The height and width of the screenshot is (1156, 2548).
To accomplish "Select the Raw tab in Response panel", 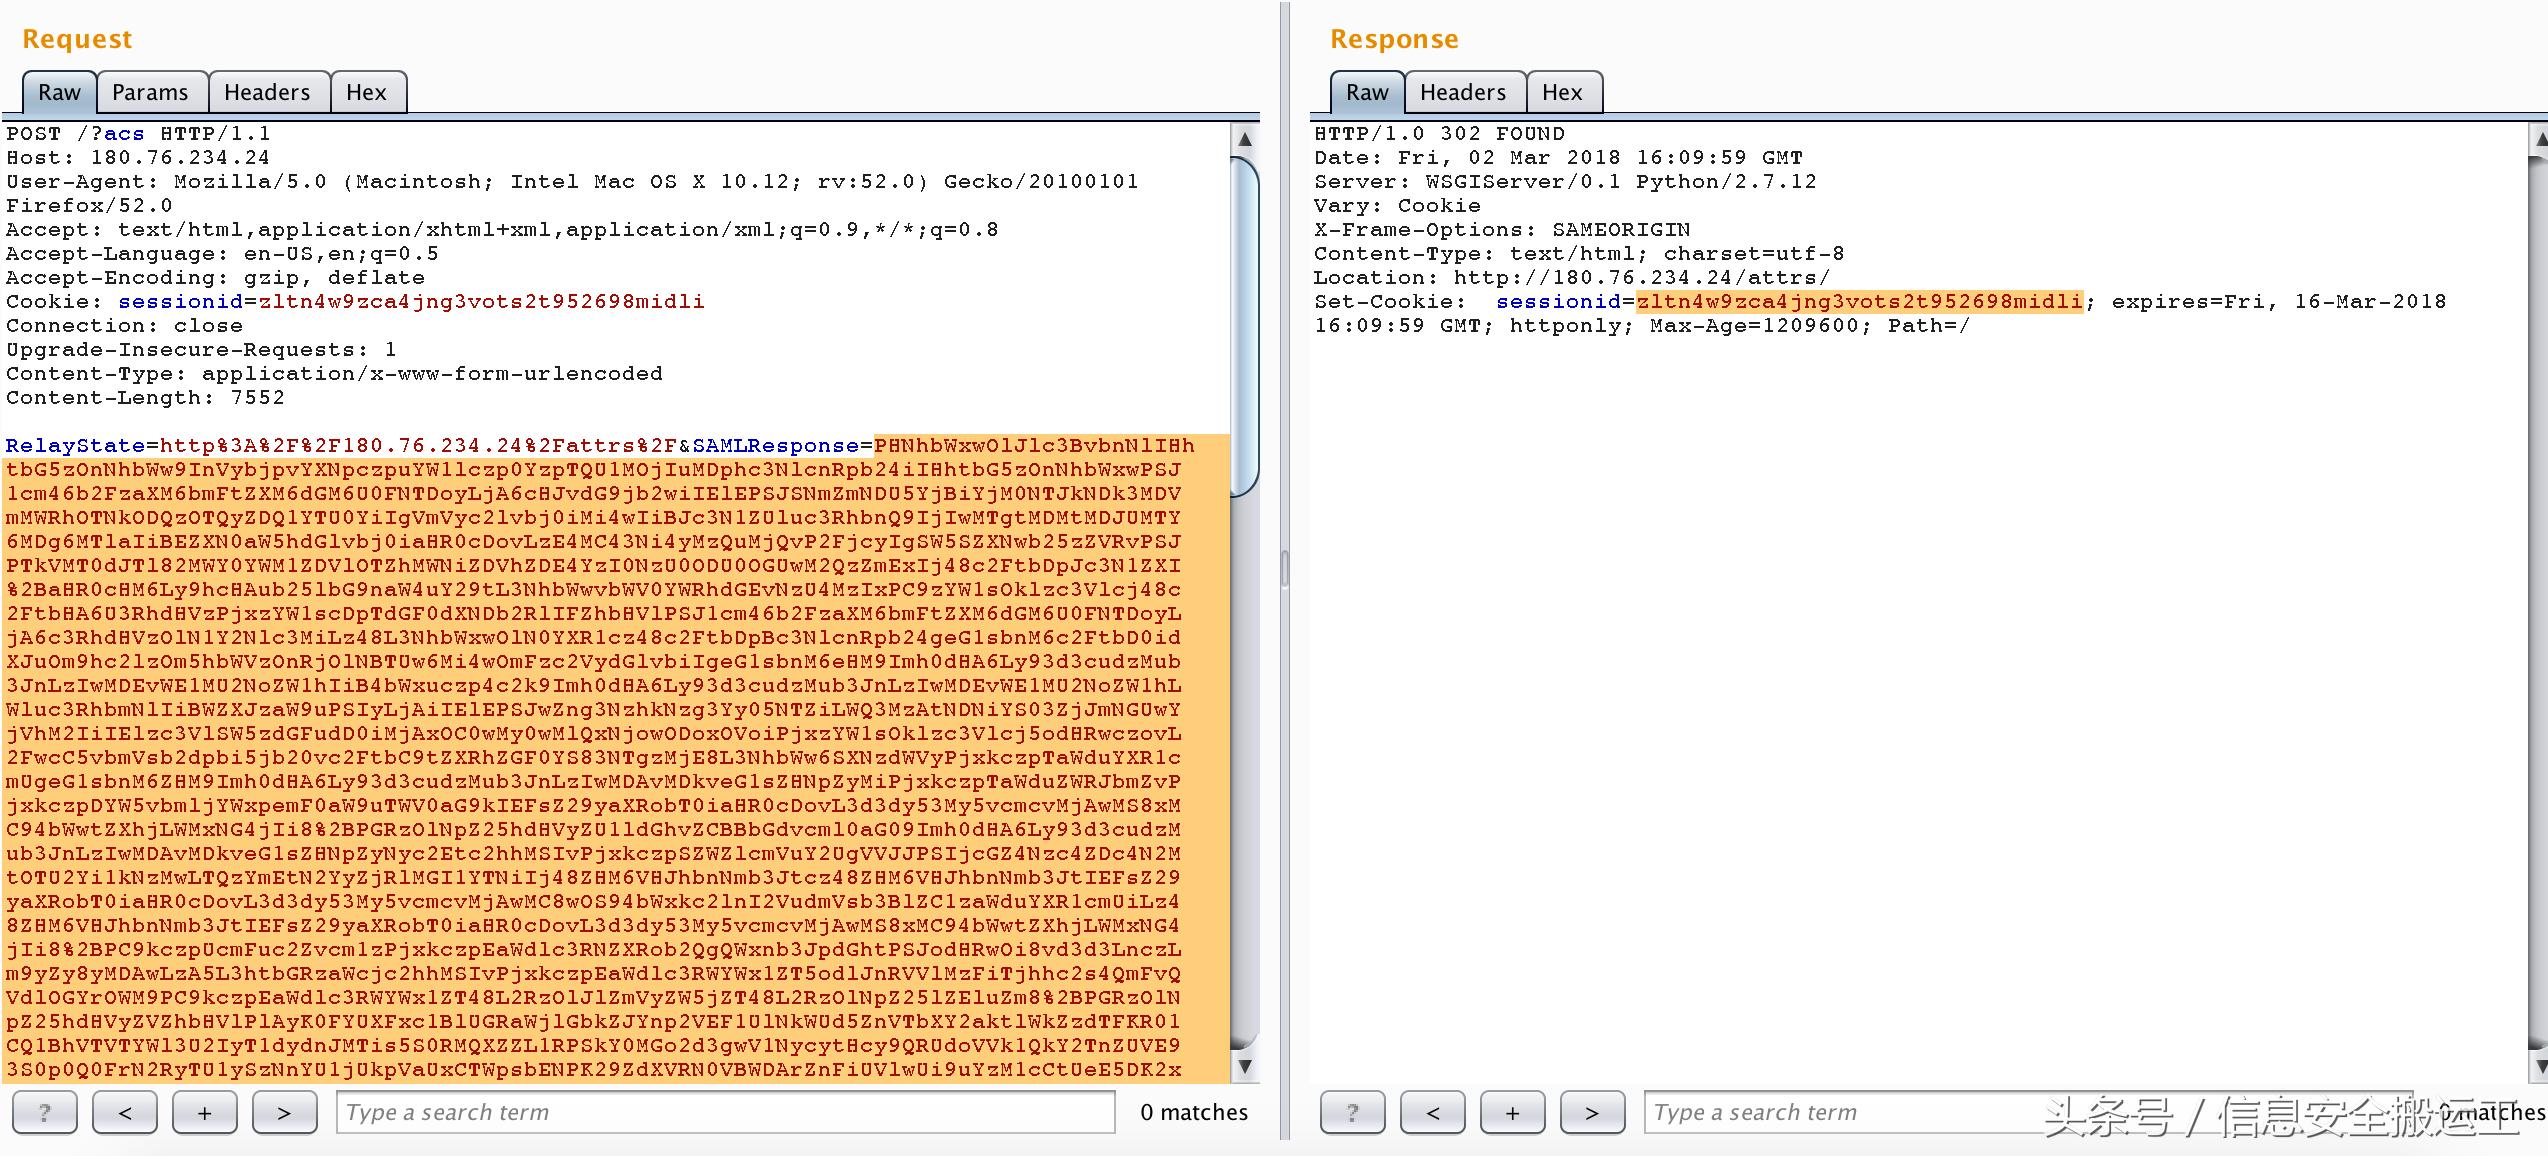I will coord(1365,91).
